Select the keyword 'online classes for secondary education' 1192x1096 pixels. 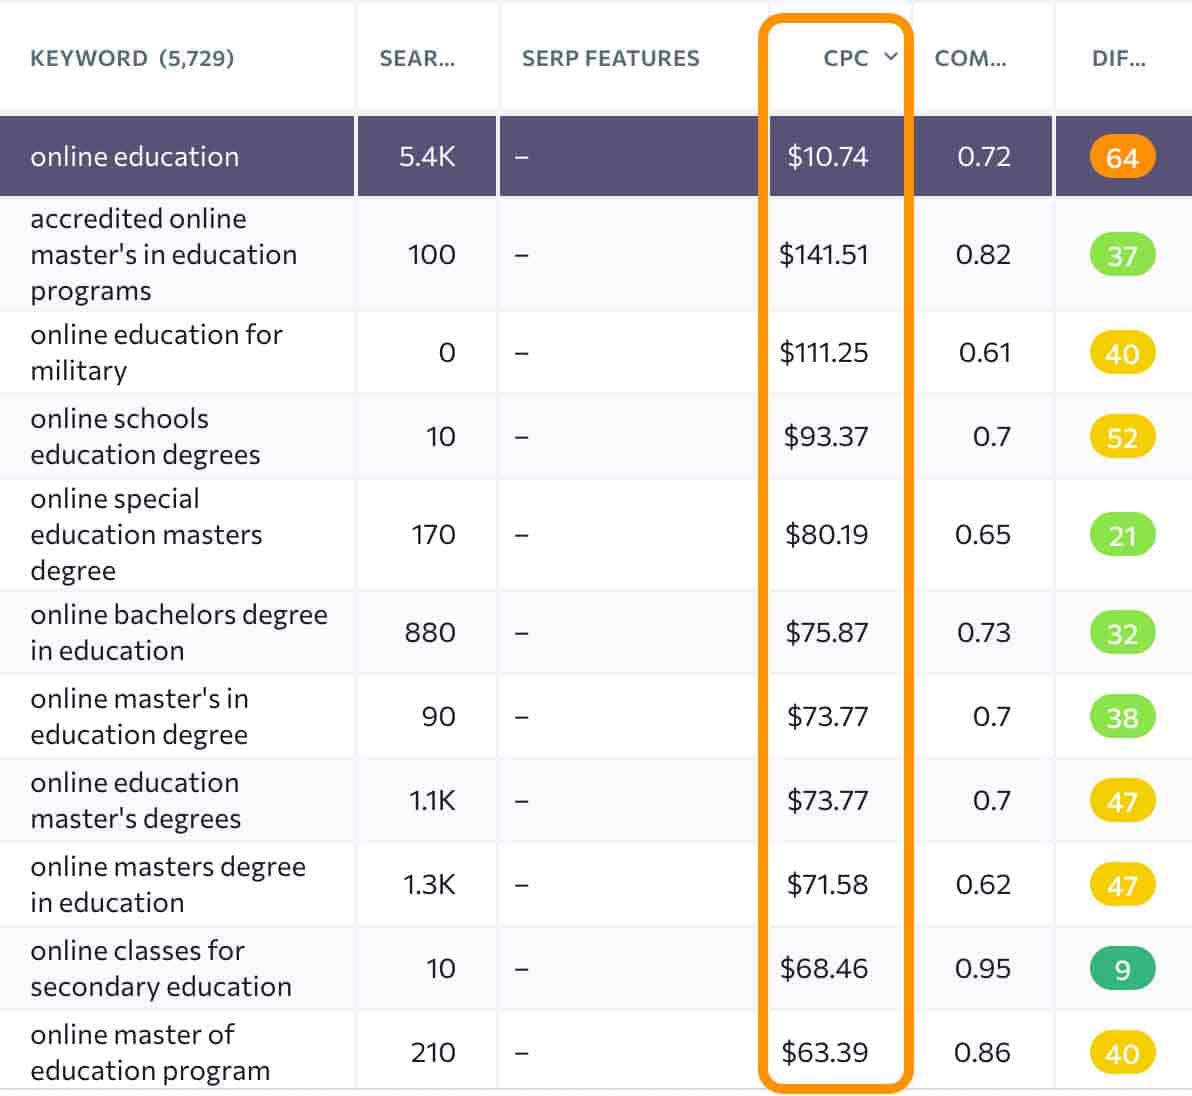coord(160,968)
